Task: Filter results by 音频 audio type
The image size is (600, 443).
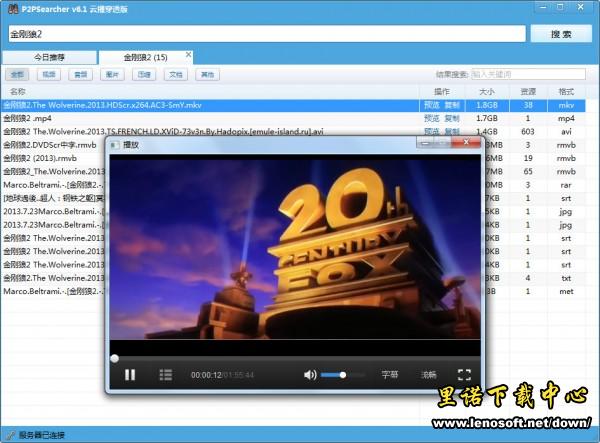Action: tap(80, 75)
